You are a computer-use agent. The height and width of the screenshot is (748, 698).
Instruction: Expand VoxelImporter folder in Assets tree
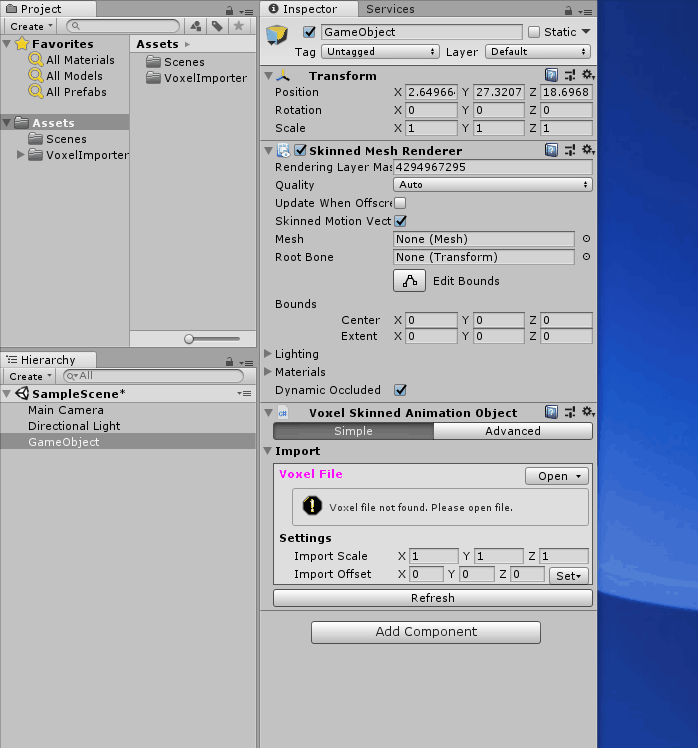[x=20, y=155]
